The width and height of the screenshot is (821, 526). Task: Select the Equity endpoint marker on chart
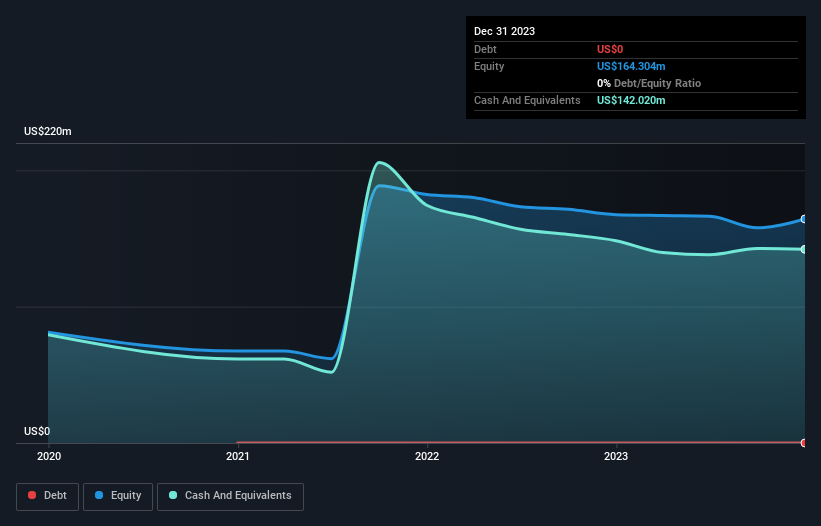[804, 219]
